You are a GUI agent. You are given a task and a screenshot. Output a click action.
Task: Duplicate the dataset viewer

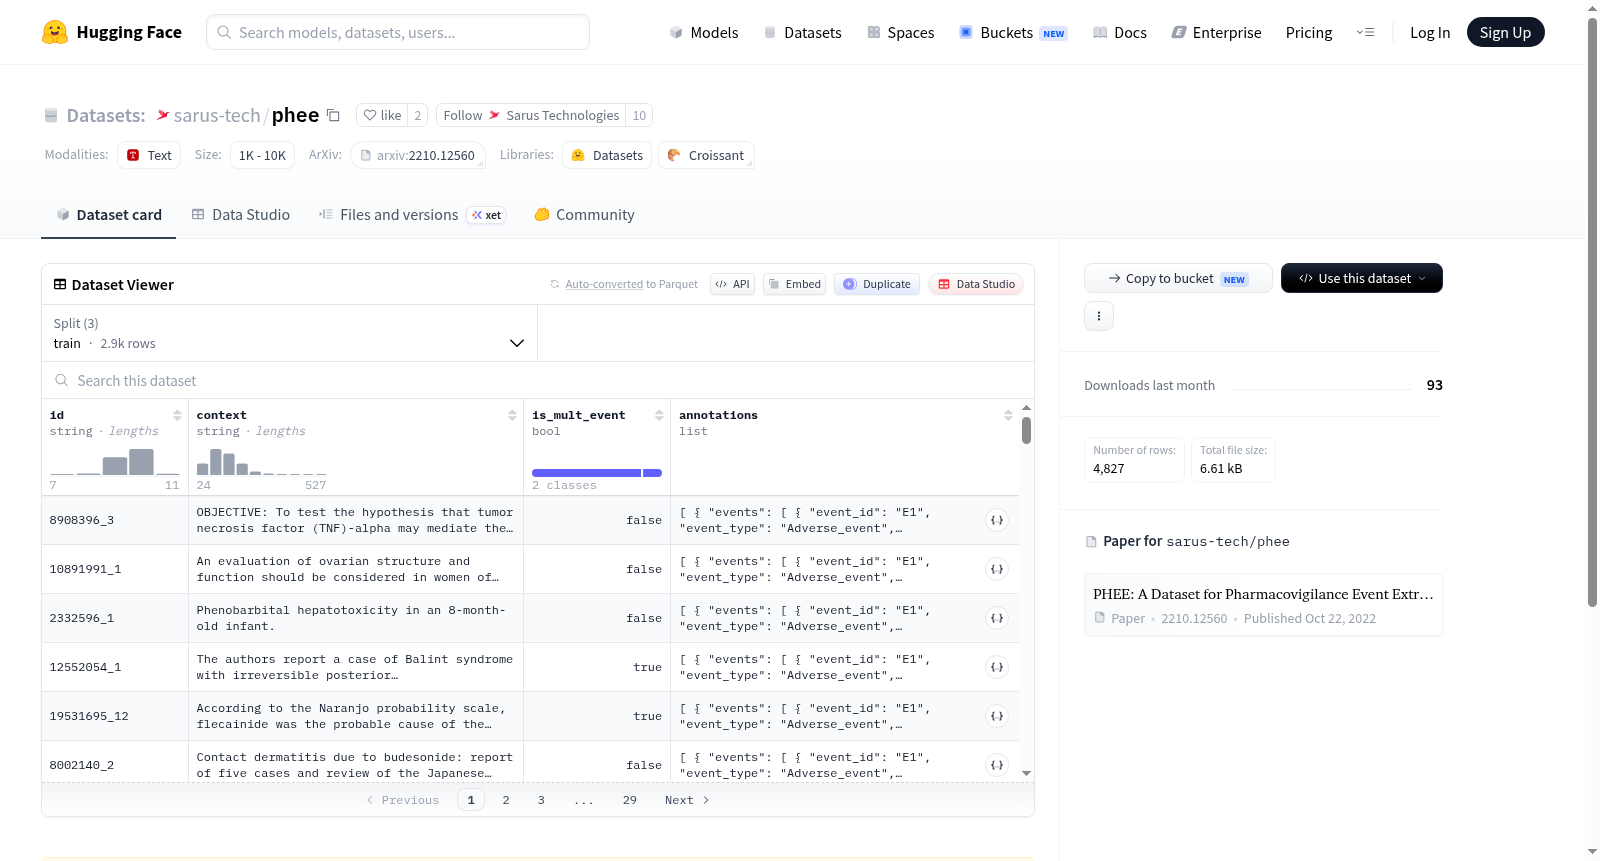877,284
